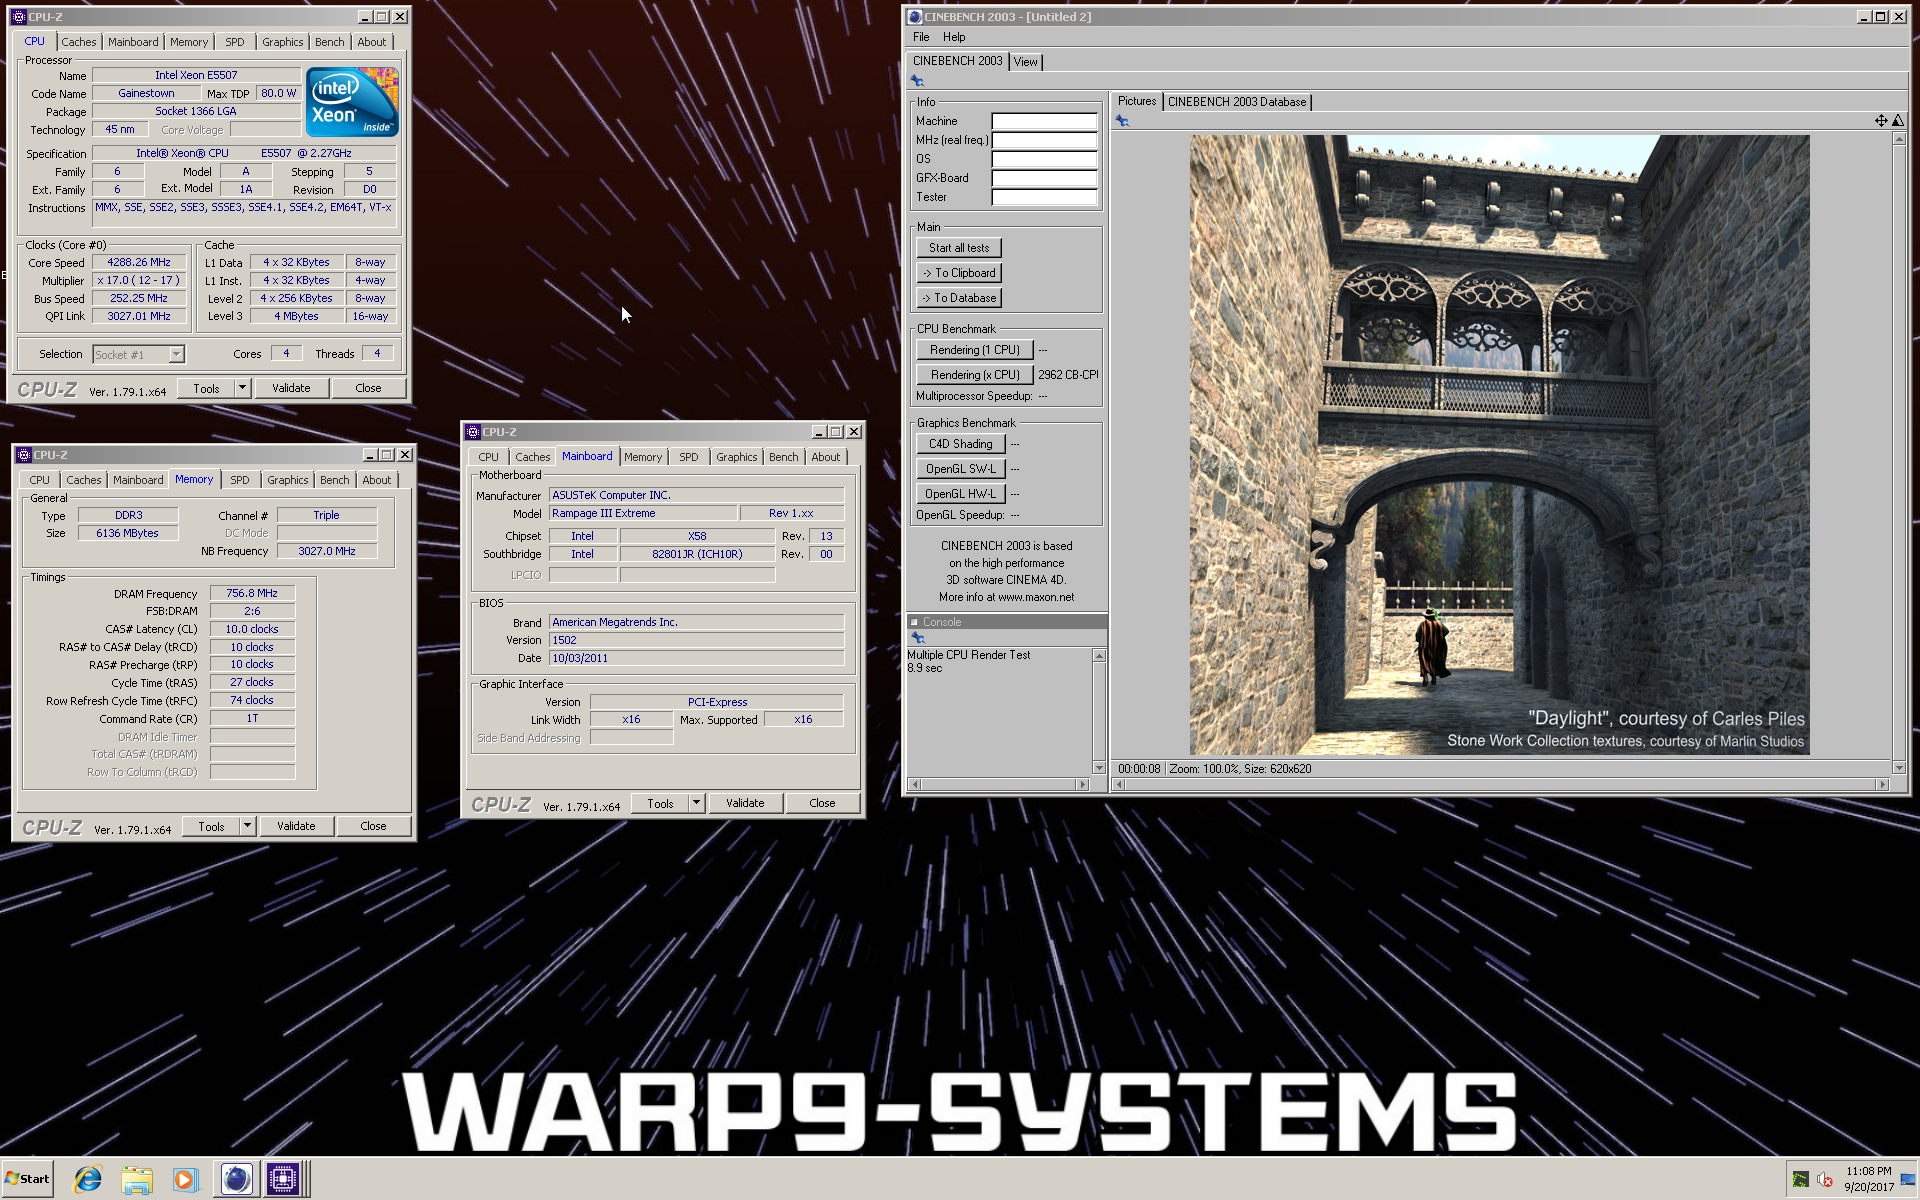Open Windows Explorer folder in the taskbar

[137, 1179]
